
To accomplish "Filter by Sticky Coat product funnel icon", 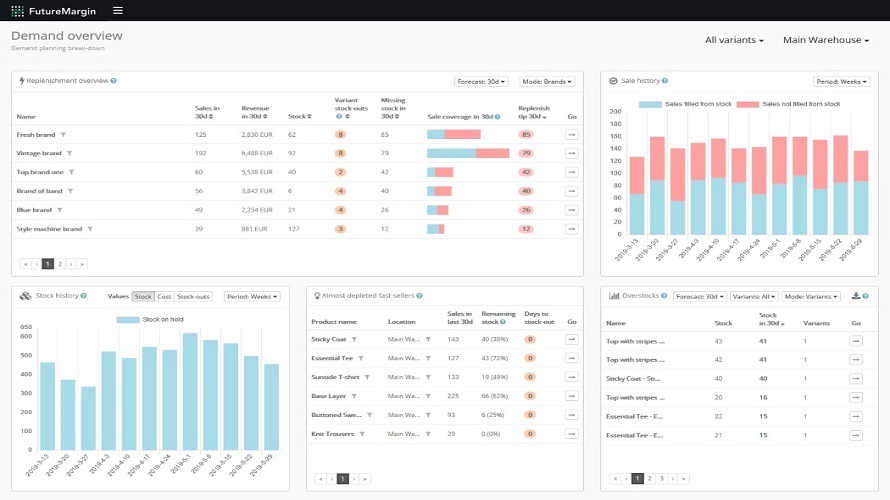I will 354,339.
